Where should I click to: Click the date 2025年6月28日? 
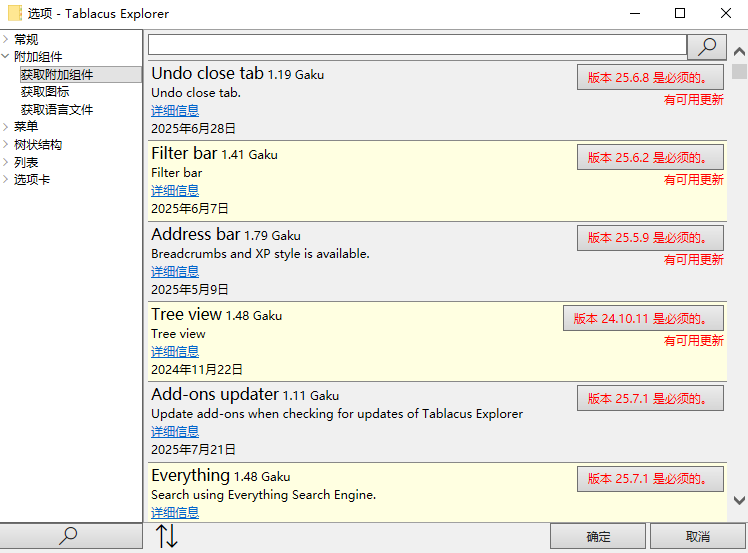tap(193, 129)
